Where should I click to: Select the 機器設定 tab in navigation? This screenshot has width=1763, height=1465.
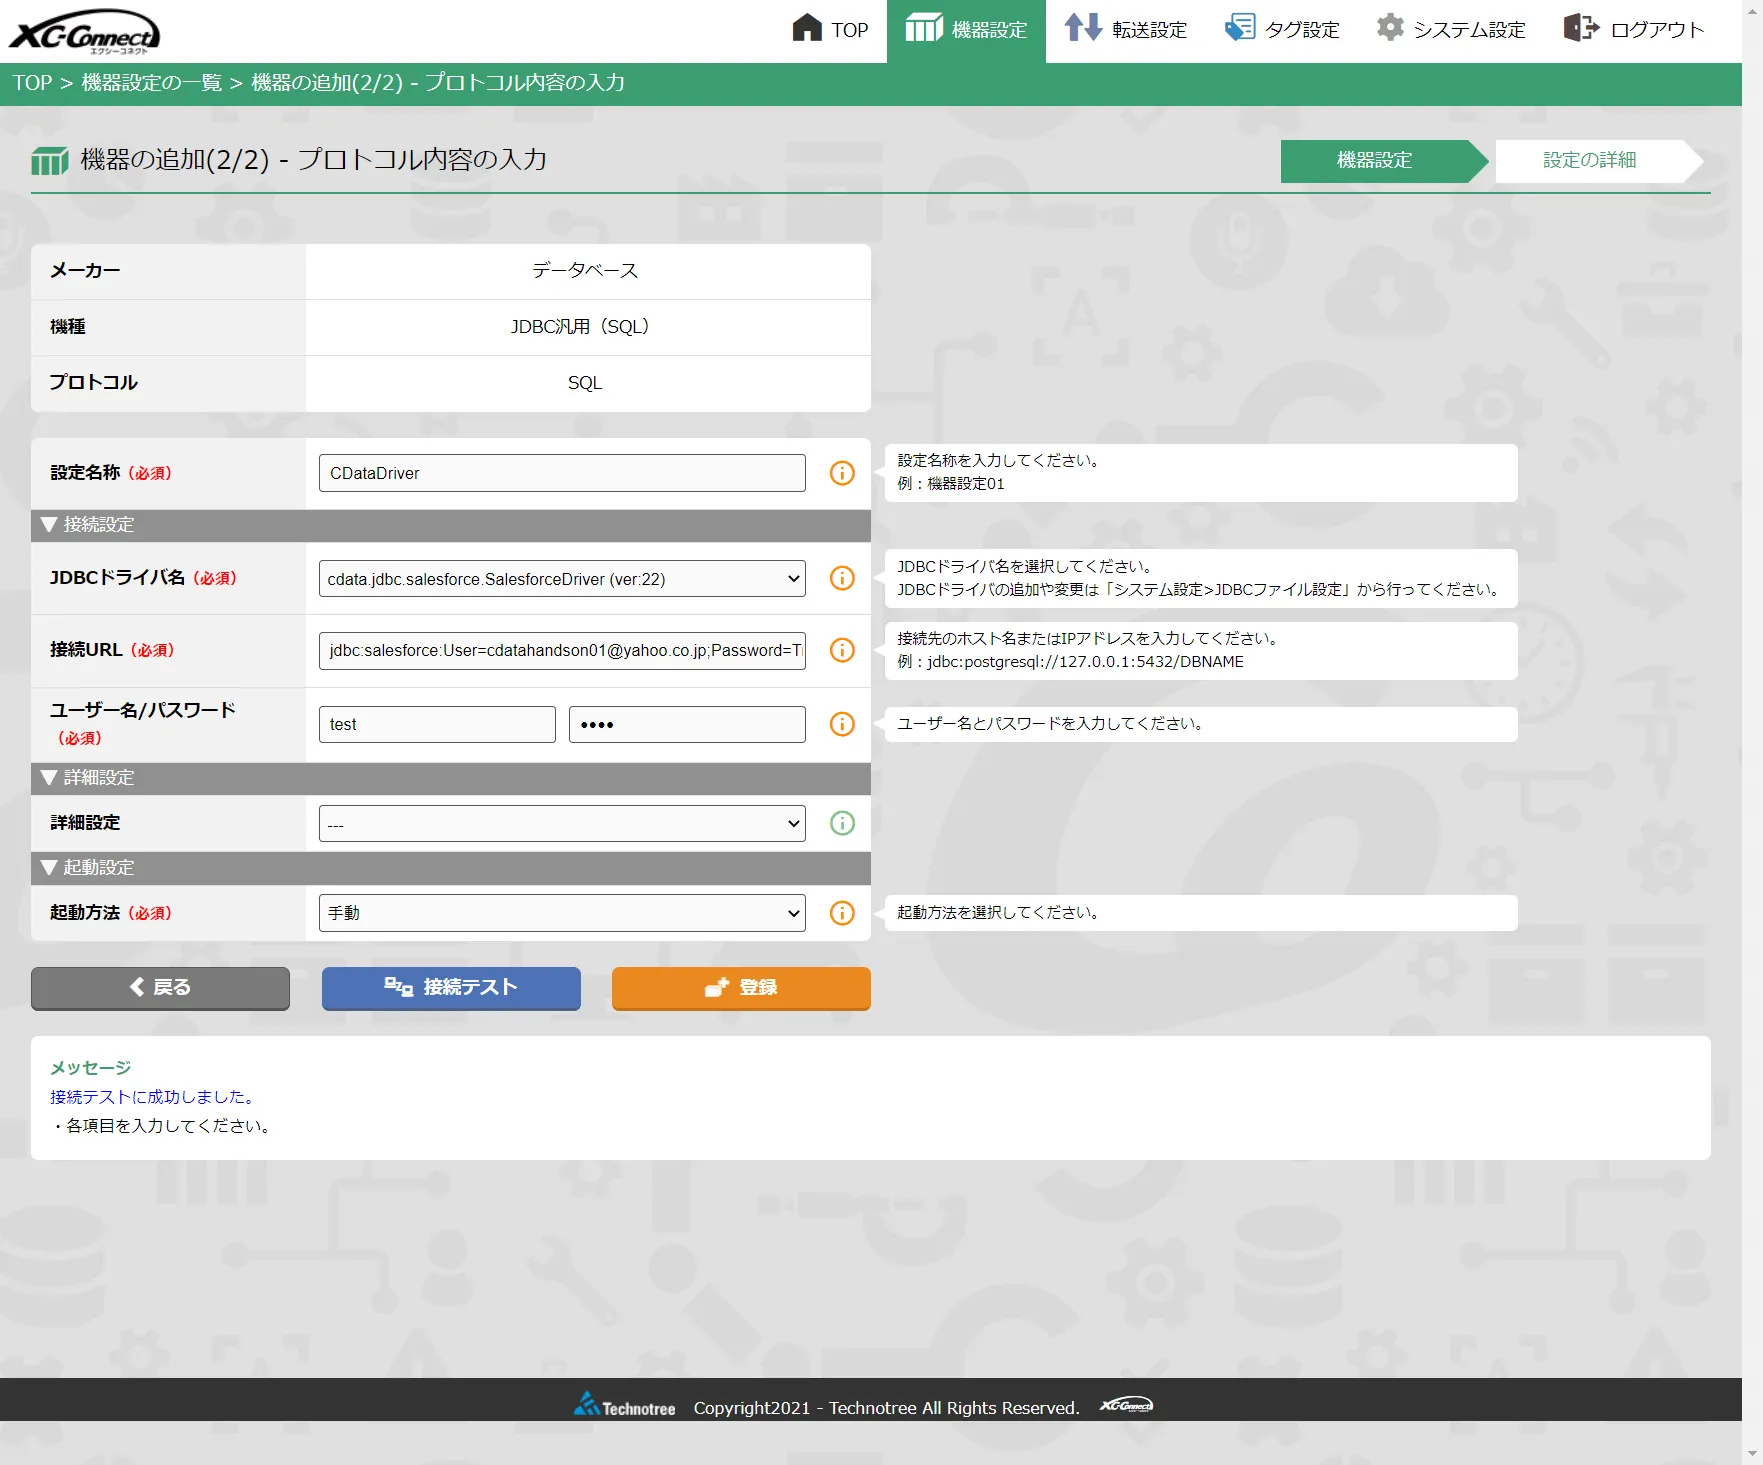point(965,29)
